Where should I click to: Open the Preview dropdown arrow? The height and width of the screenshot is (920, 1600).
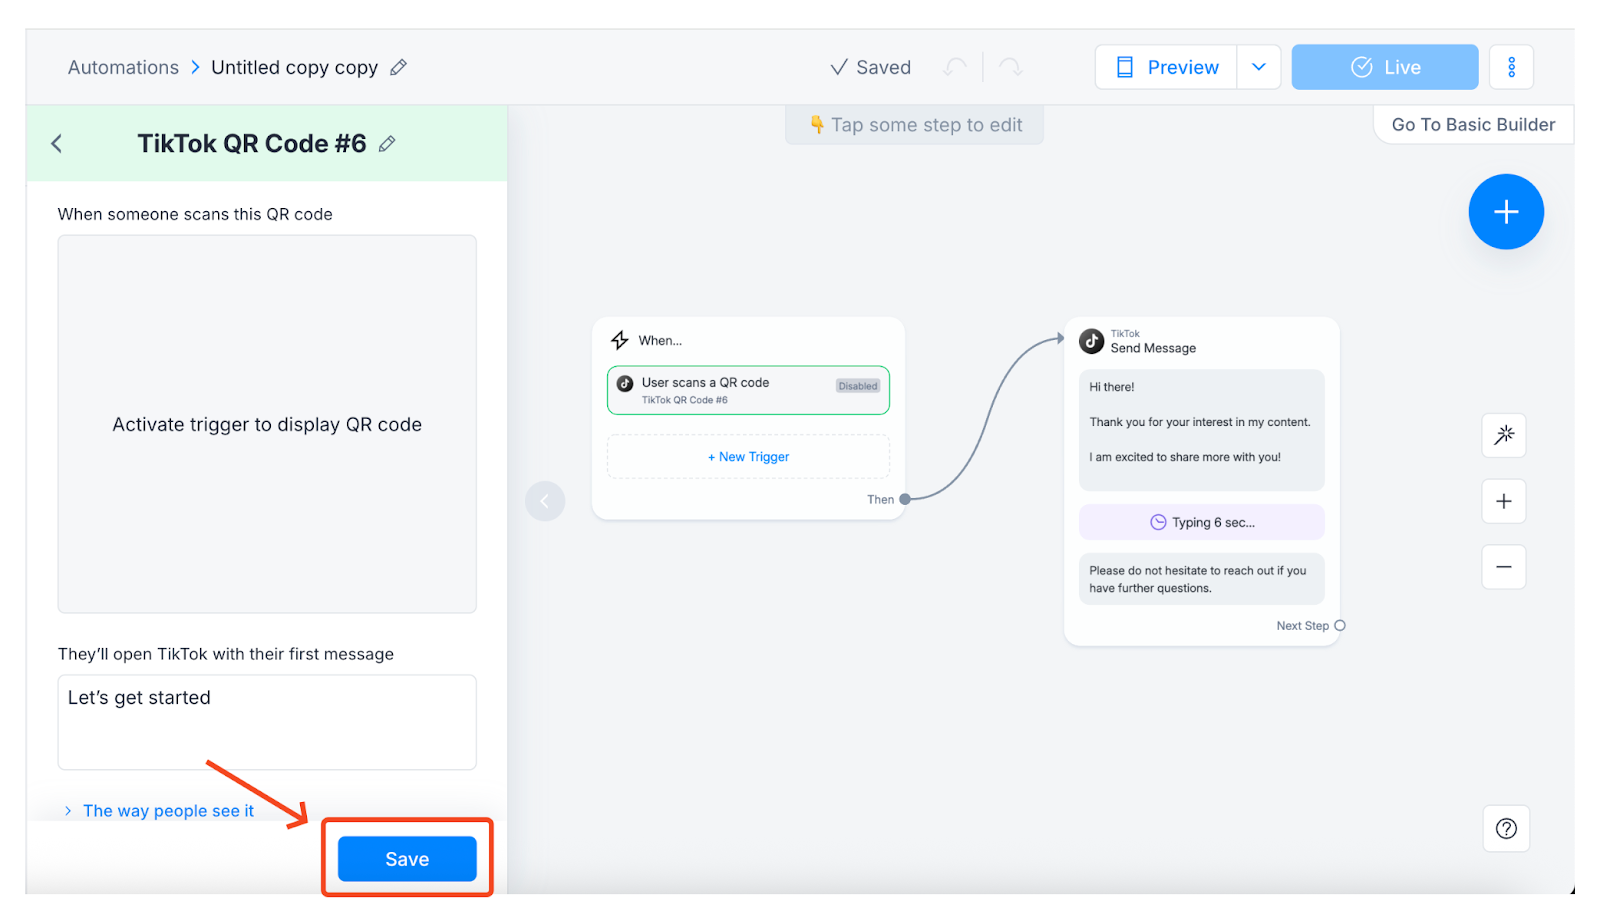(x=1258, y=67)
